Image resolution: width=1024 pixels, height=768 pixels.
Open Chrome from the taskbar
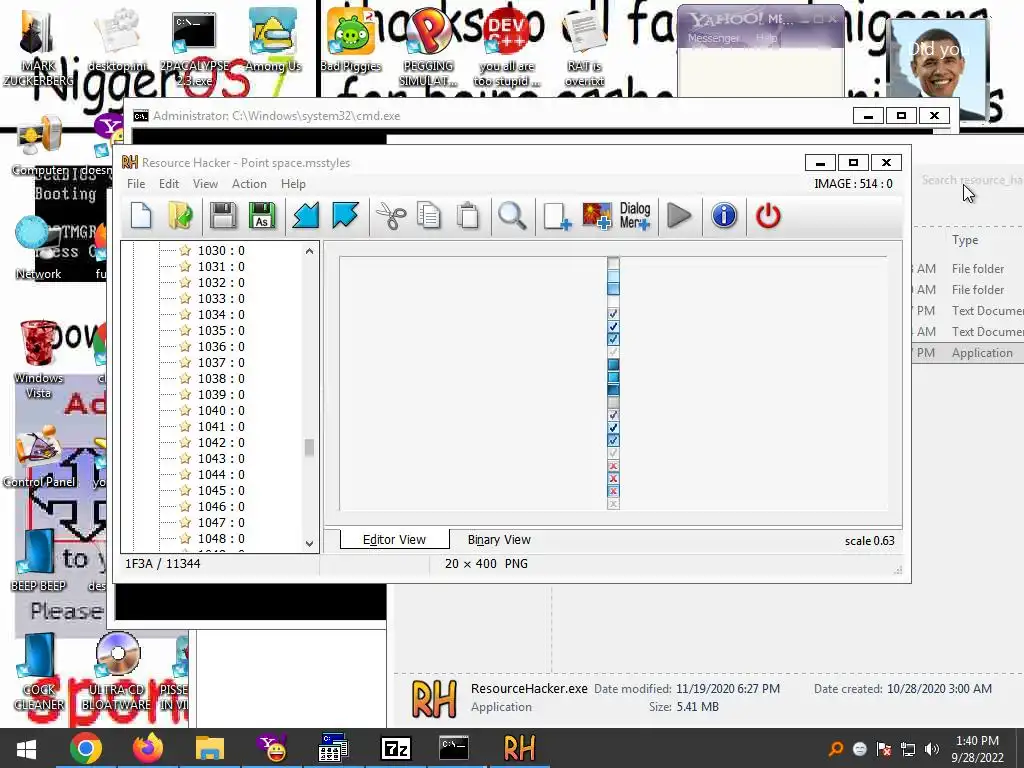pyautogui.click(x=86, y=748)
